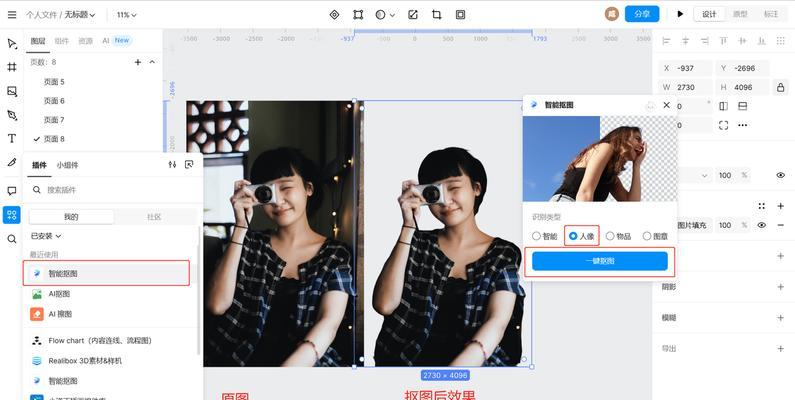Toggle layer visibility eye icon

tap(780, 175)
